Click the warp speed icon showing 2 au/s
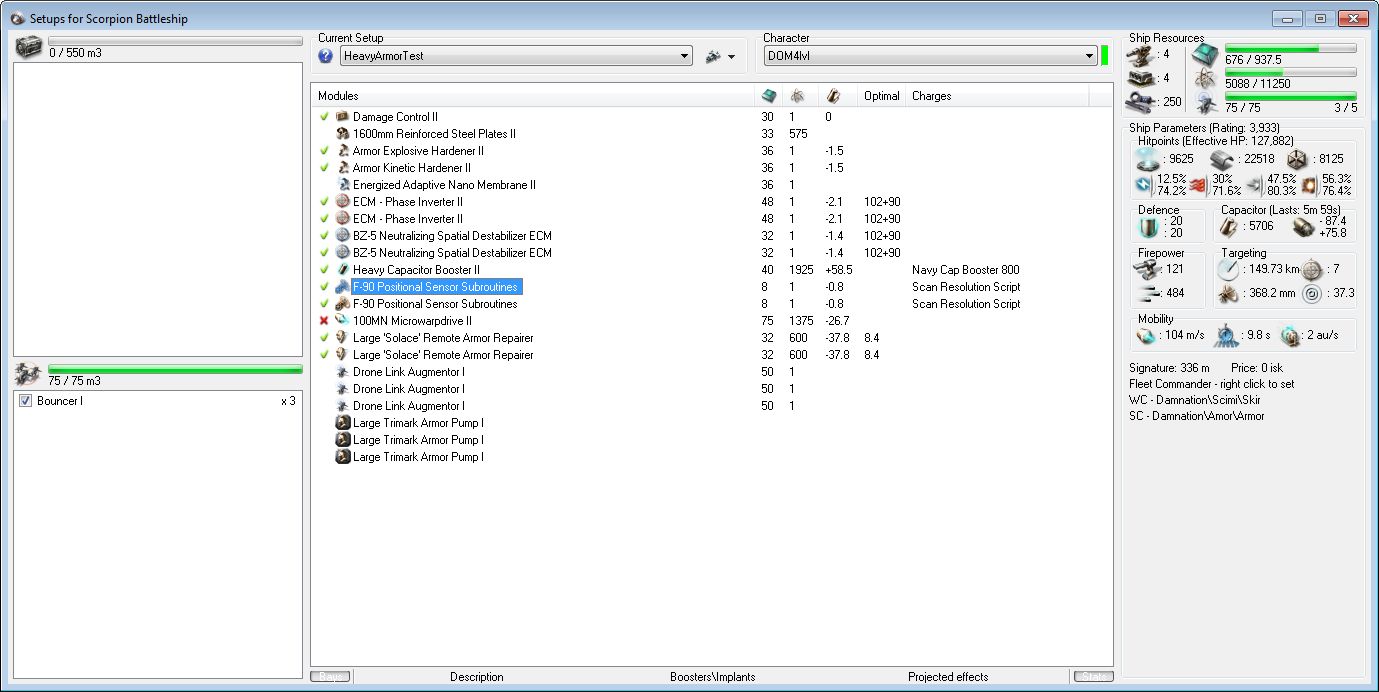 (1290, 335)
